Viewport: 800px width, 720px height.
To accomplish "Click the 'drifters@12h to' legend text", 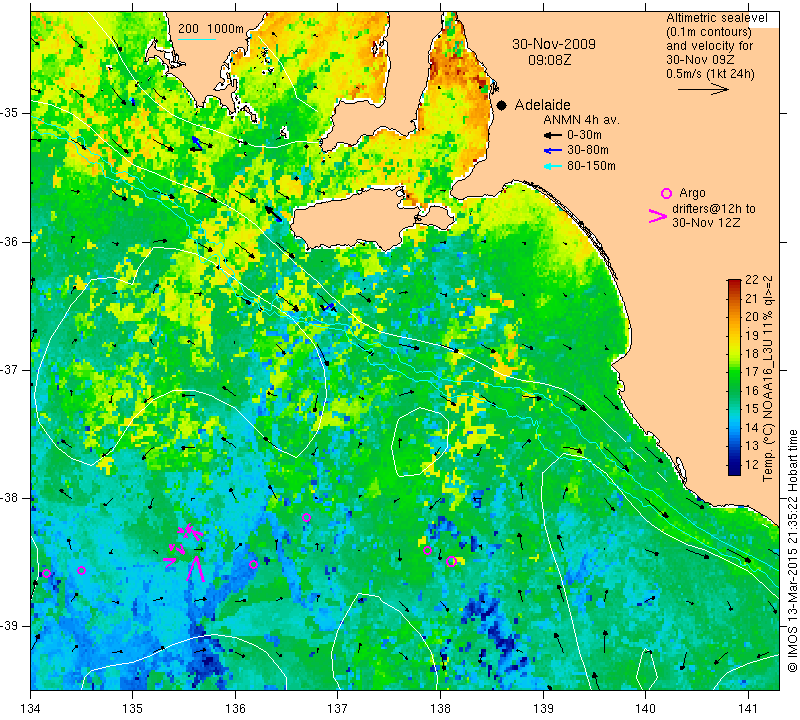I will coord(713,209).
